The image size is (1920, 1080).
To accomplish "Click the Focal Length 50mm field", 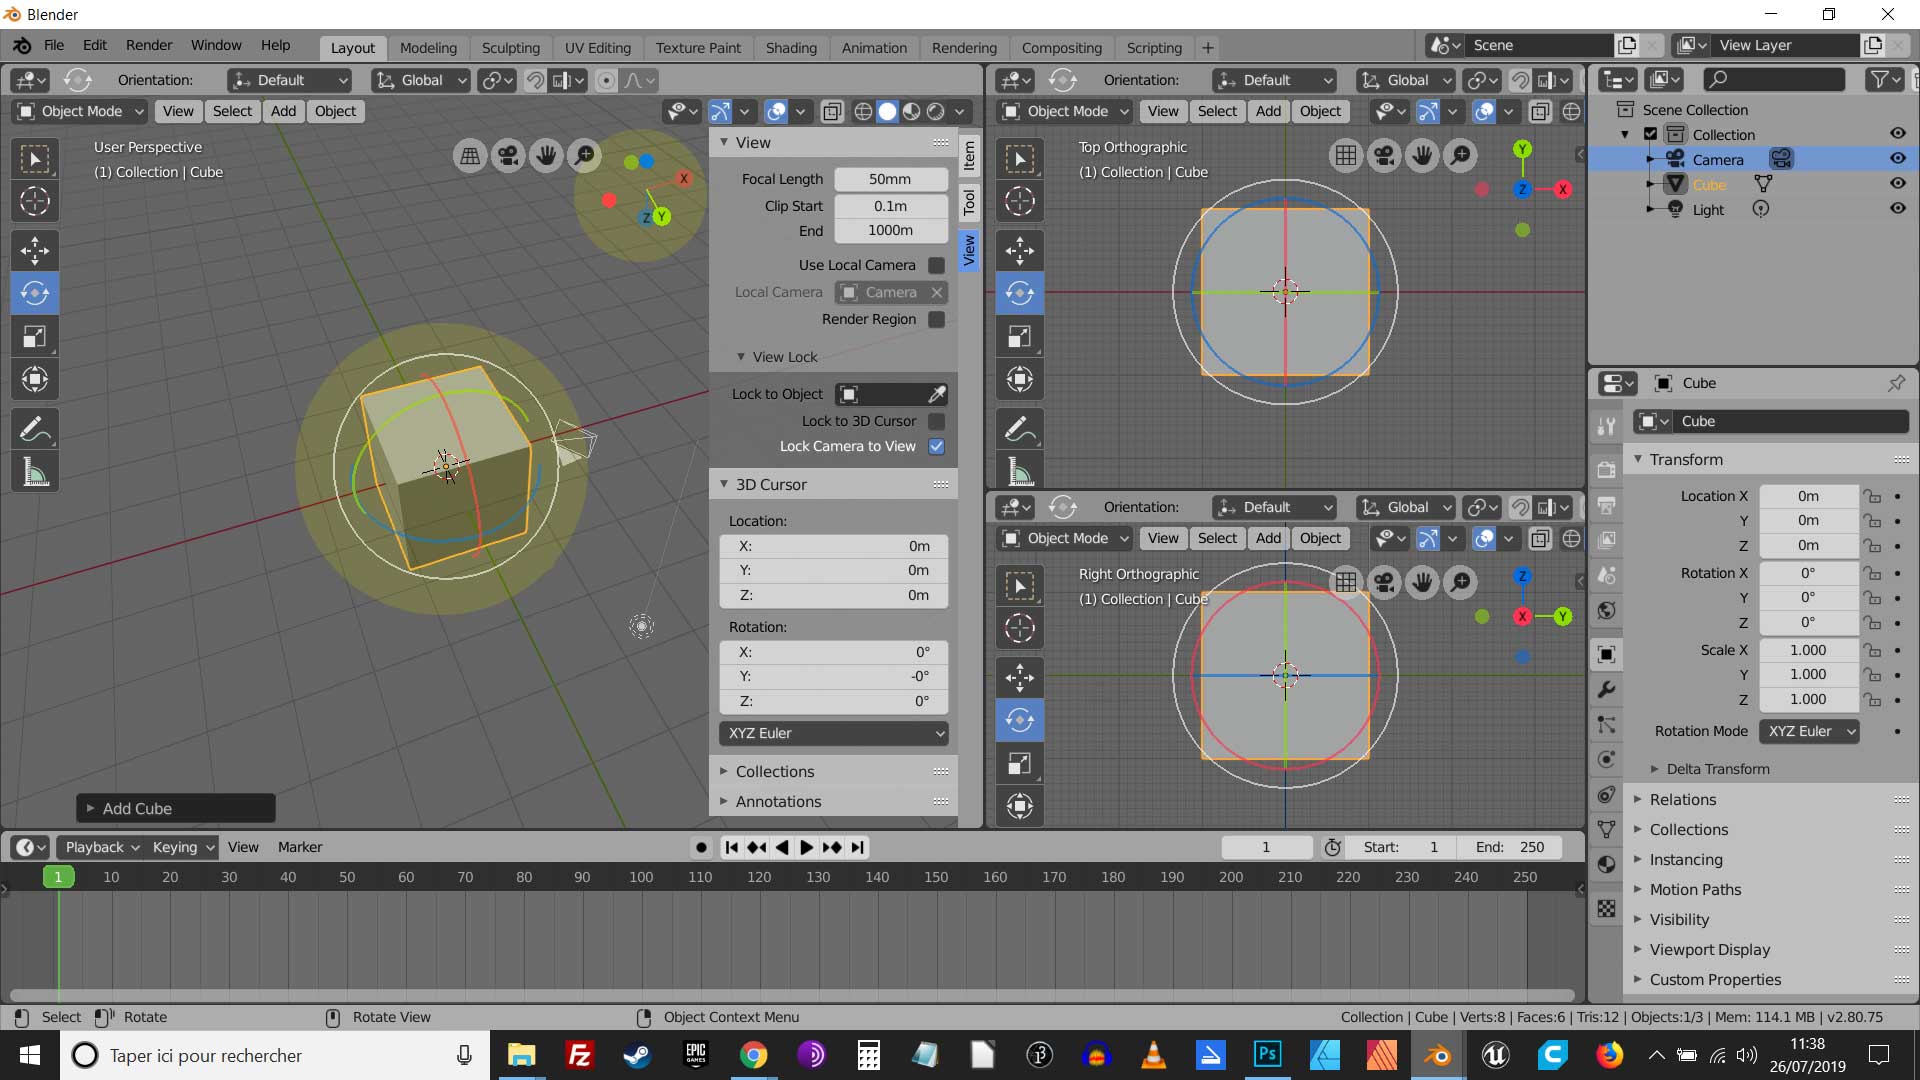I will pos(889,179).
